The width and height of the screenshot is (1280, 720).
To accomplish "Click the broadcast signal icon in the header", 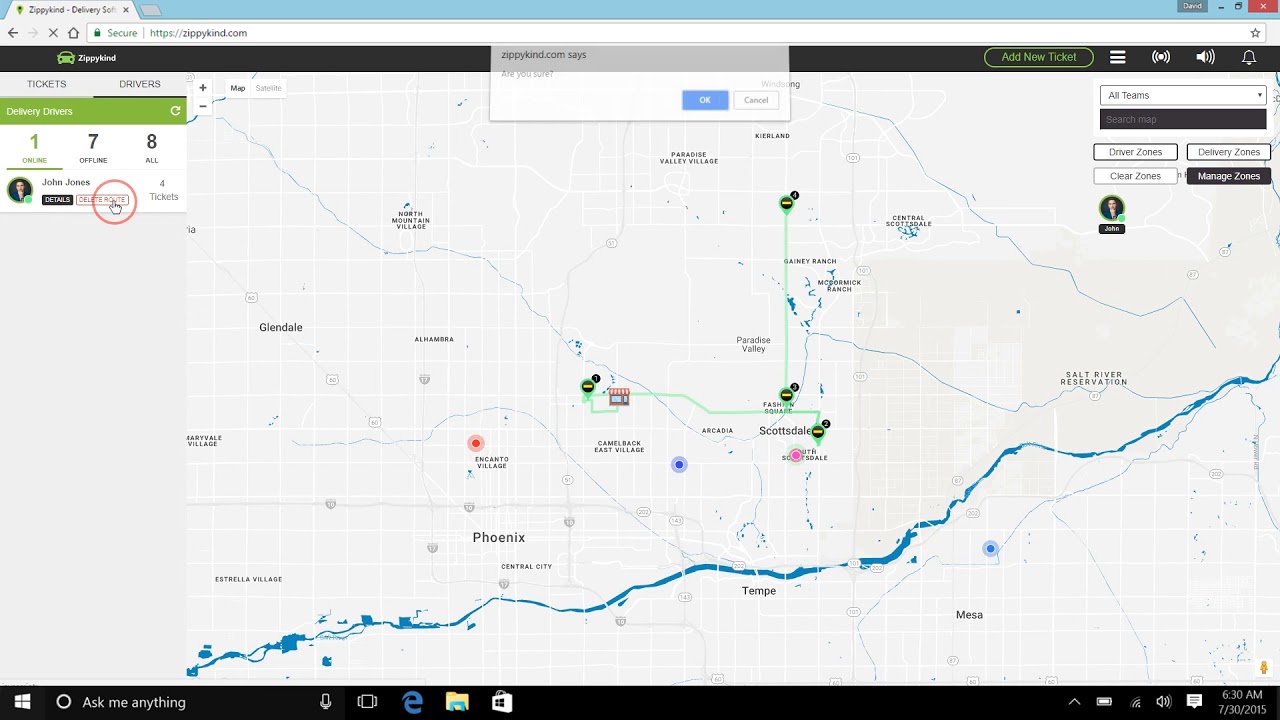I will click(x=1161, y=57).
